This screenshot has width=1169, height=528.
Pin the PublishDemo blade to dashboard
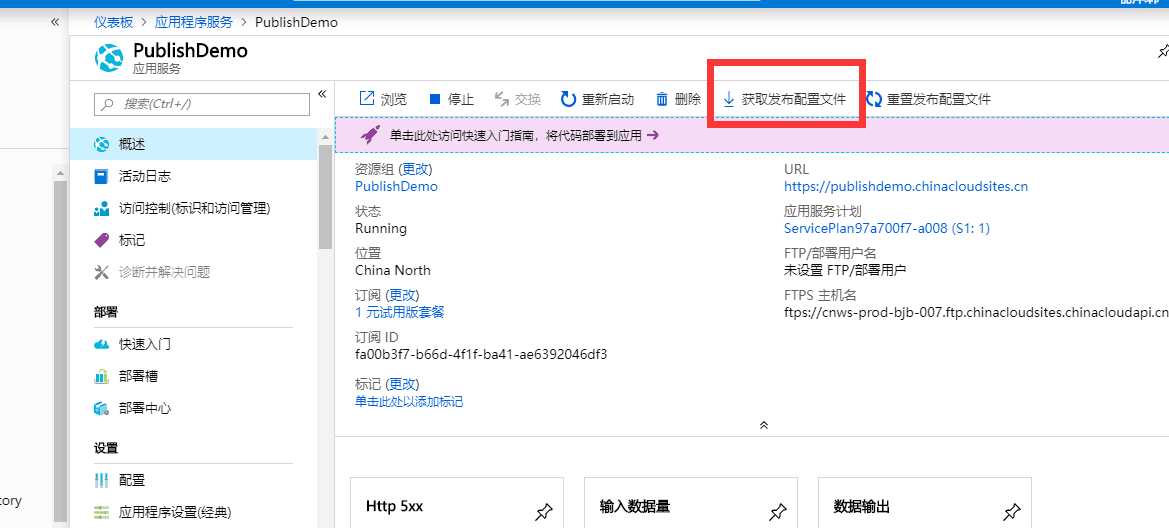1163,51
